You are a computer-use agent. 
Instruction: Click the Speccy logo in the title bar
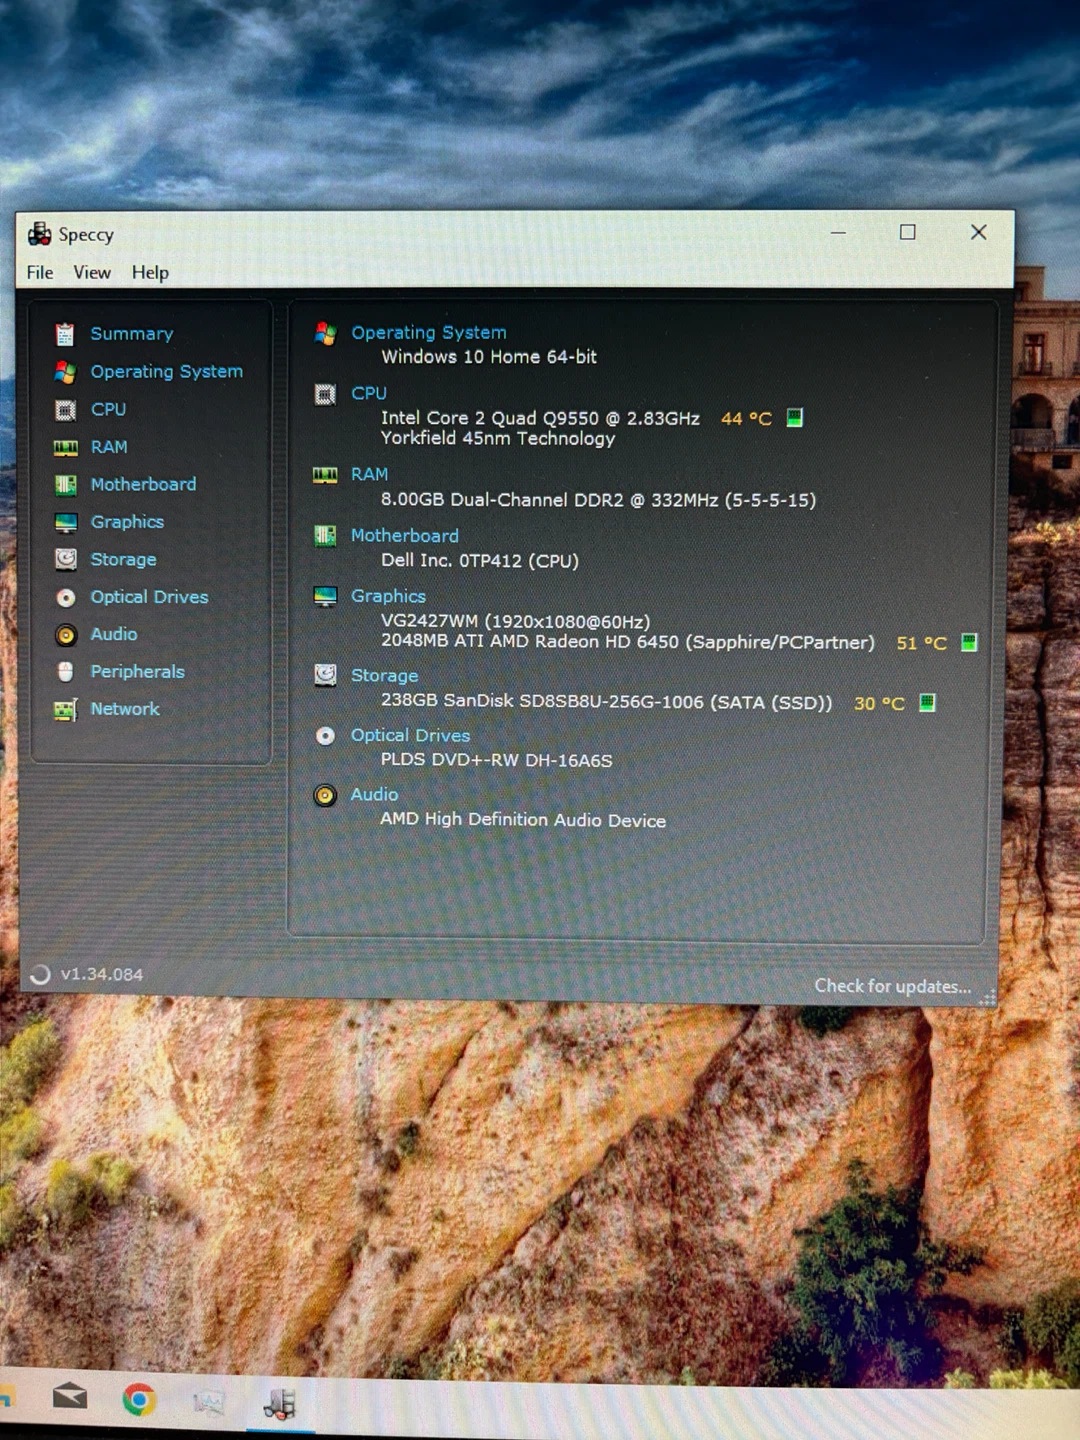[39, 234]
